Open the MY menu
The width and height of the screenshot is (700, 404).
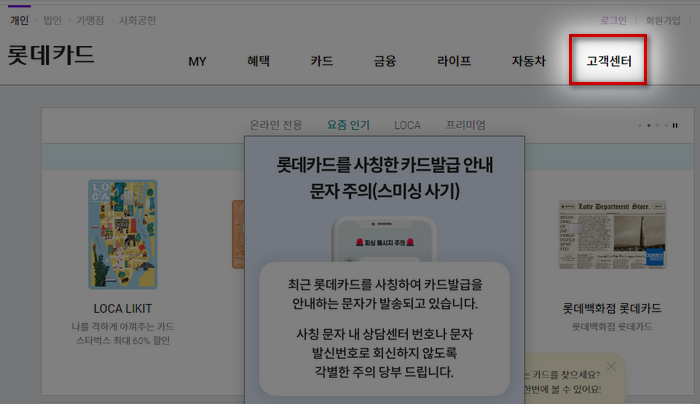(197, 61)
